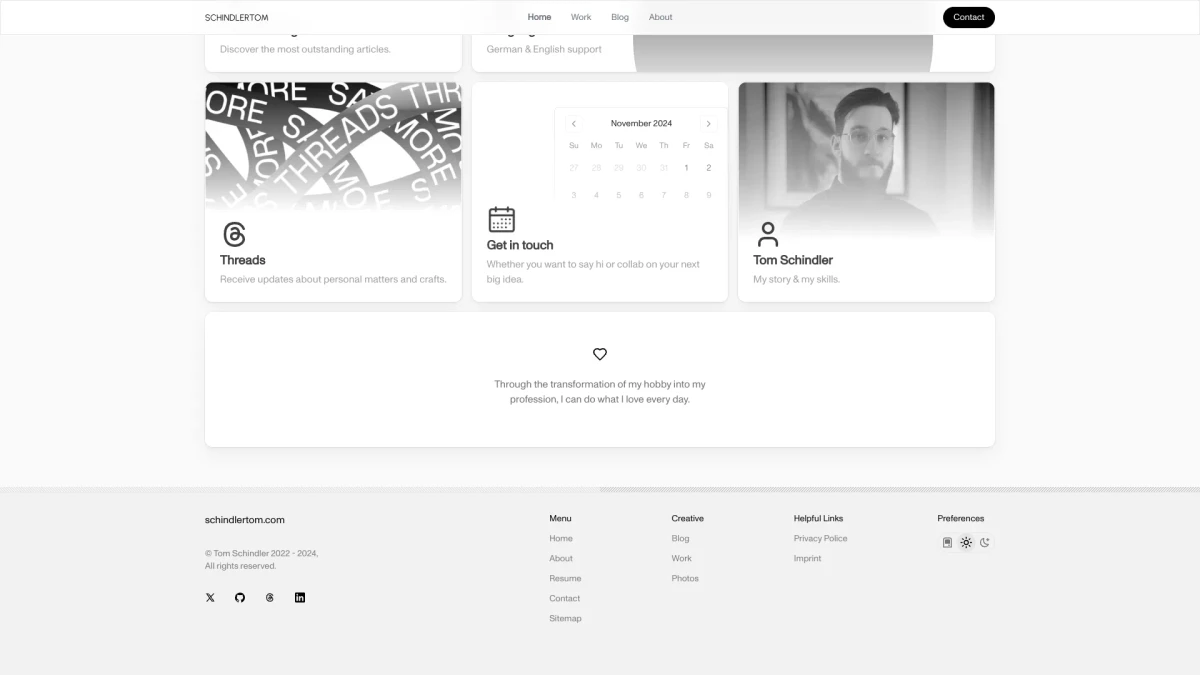This screenshot has width=1200, height=675.
Task: Open the Threads icon in footer
Action: click(270, 598)
